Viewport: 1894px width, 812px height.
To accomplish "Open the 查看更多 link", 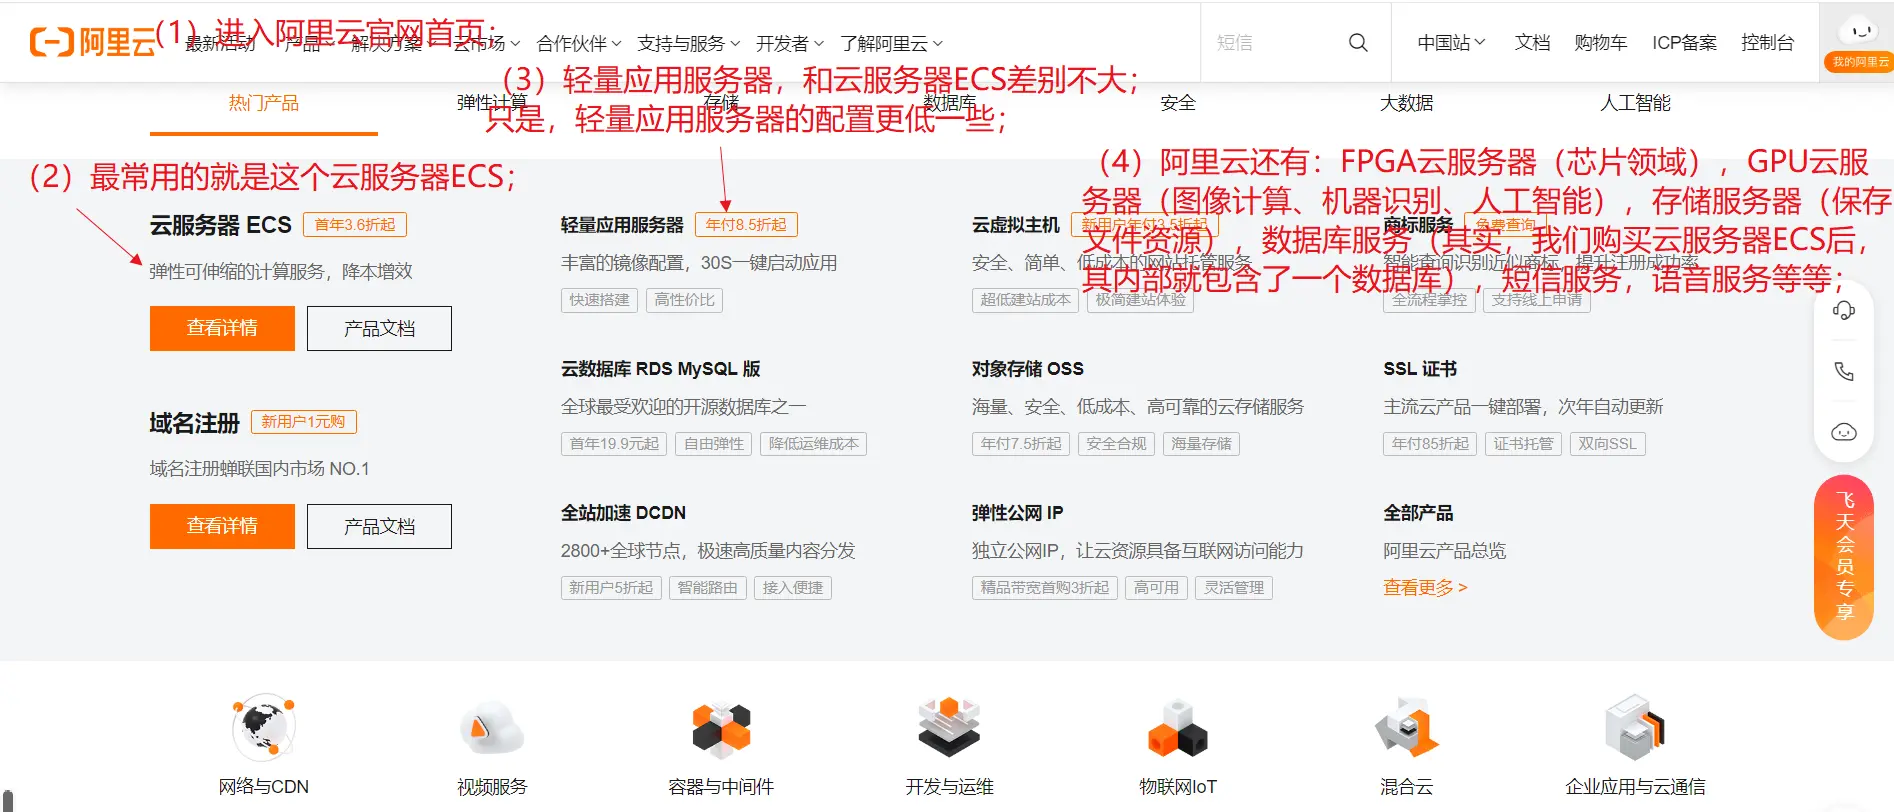I will coord(1425,588).
